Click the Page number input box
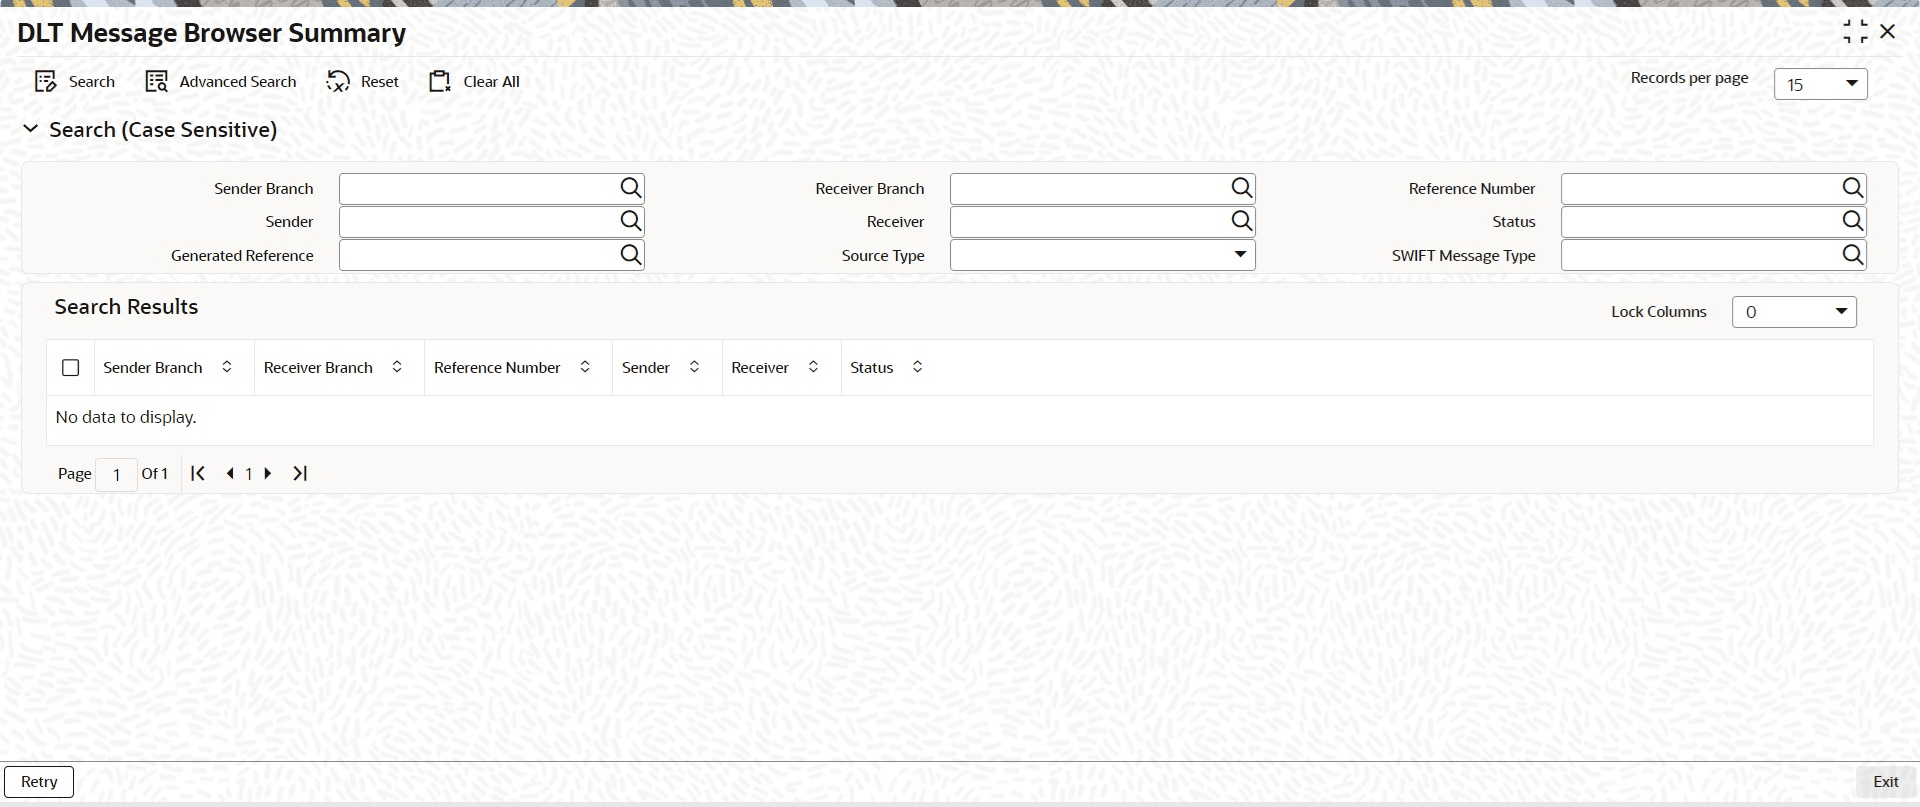The image size is (1920, 807). [116, 474]
